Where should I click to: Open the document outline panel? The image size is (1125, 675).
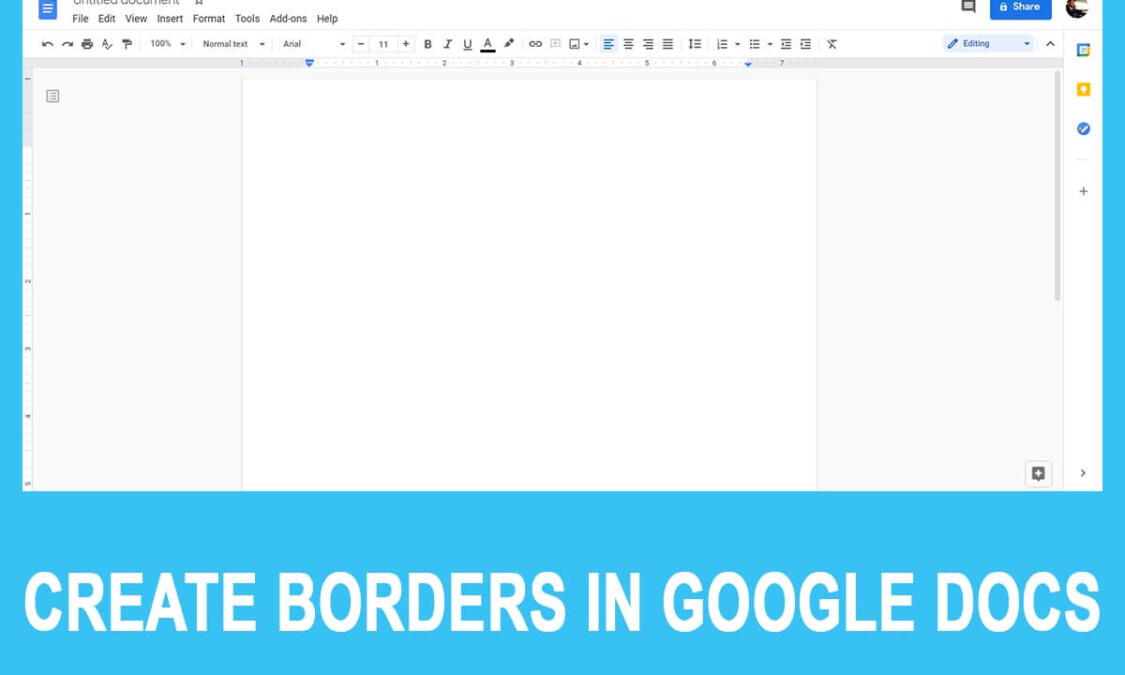[52, 96]
